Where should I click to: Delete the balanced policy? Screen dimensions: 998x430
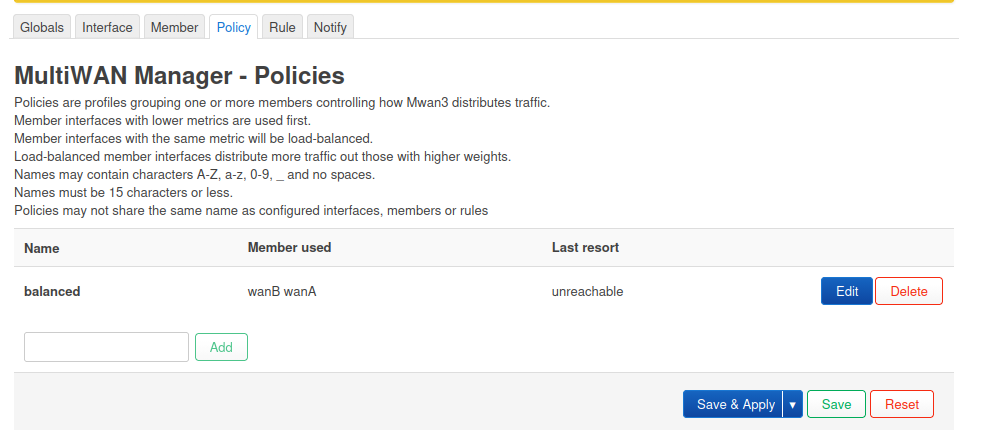[909, 292]
